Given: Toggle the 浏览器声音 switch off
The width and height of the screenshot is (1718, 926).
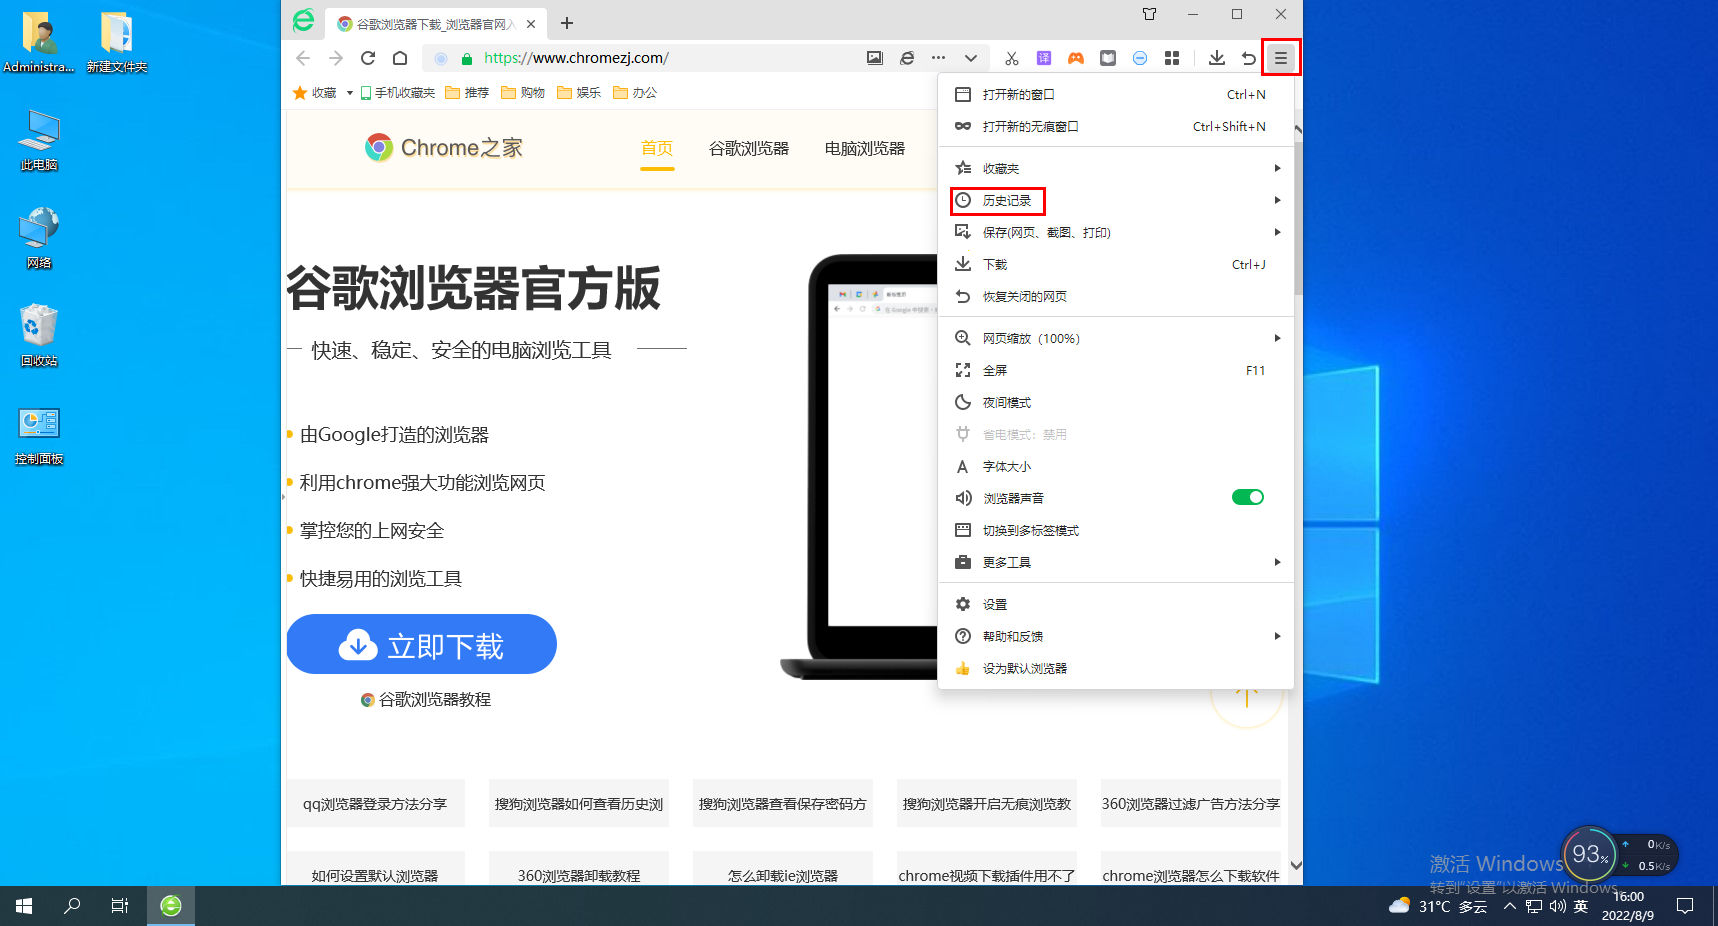Looking at the screenshot, I should coord(1248,497).
